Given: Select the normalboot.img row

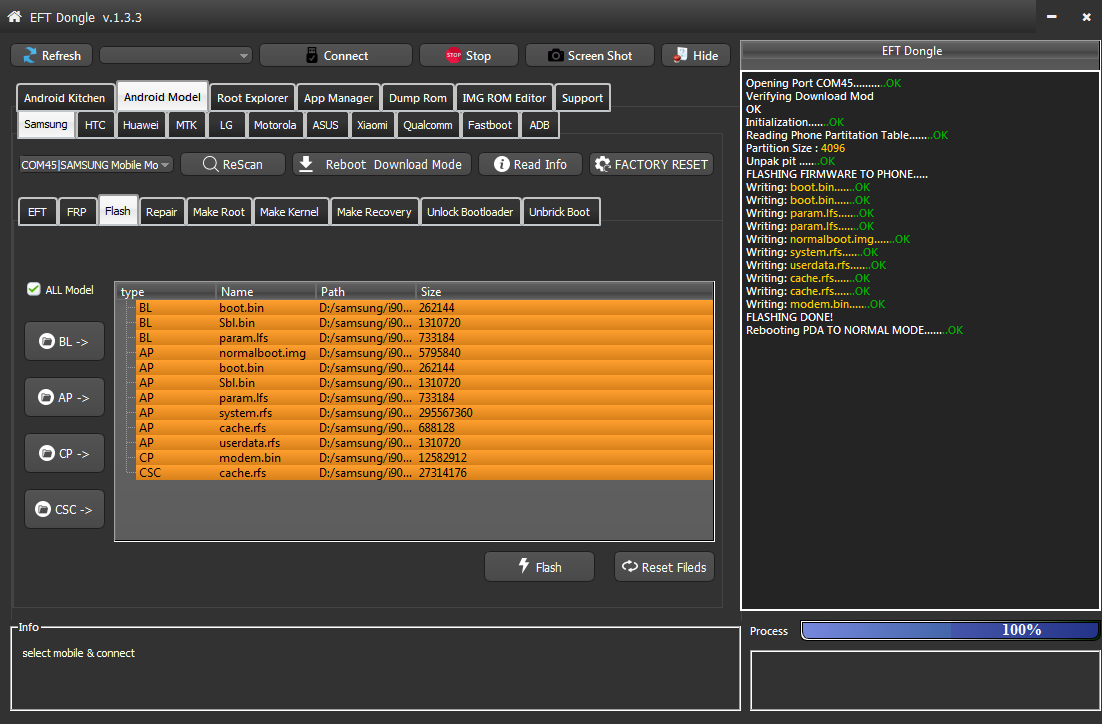Looking at the screenshot, I should 424,353.
